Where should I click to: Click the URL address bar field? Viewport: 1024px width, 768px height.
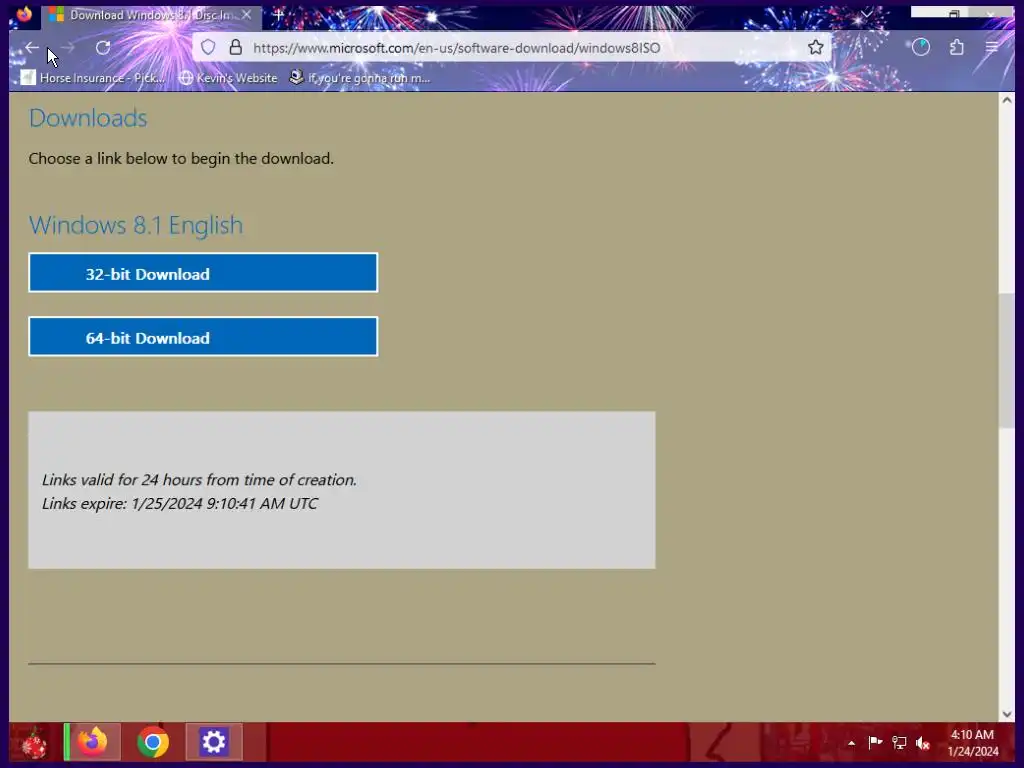pos(512,48)
